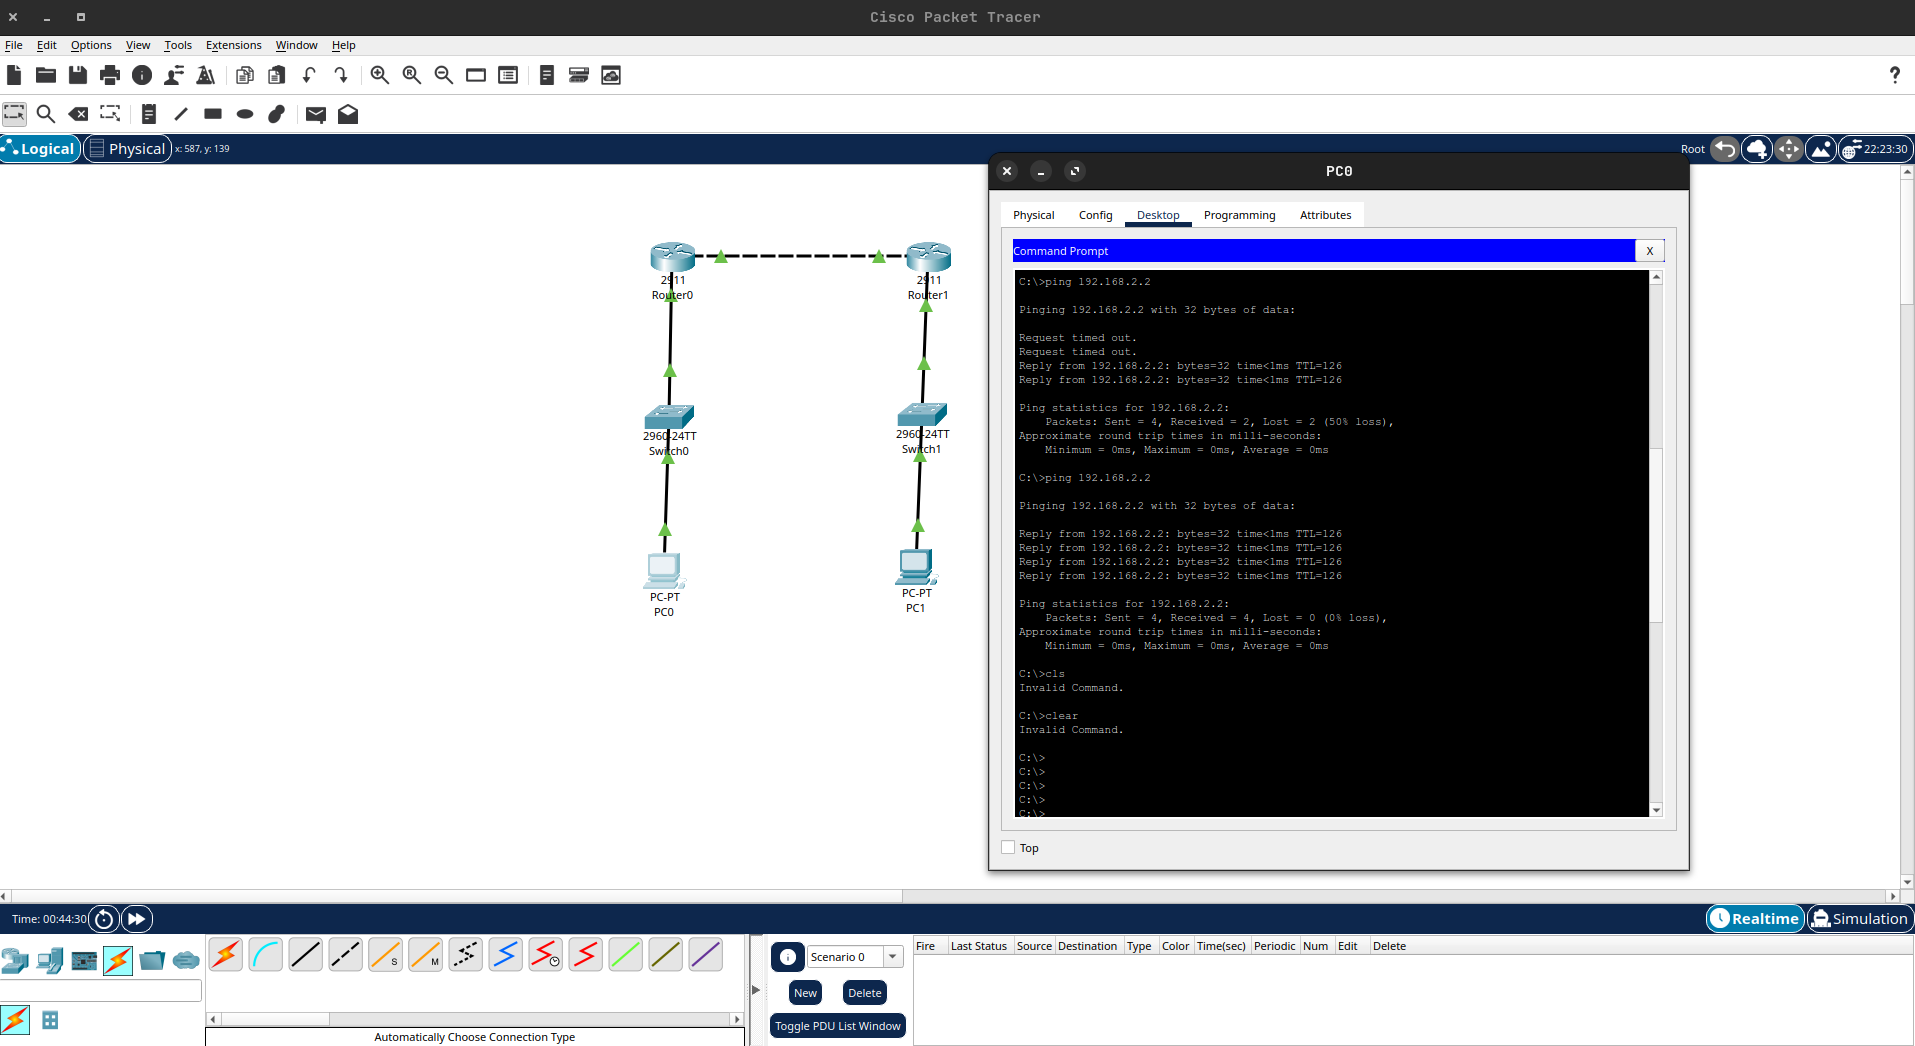Open the Physical tab in the PC0 window

click(x=1033, y=215)
